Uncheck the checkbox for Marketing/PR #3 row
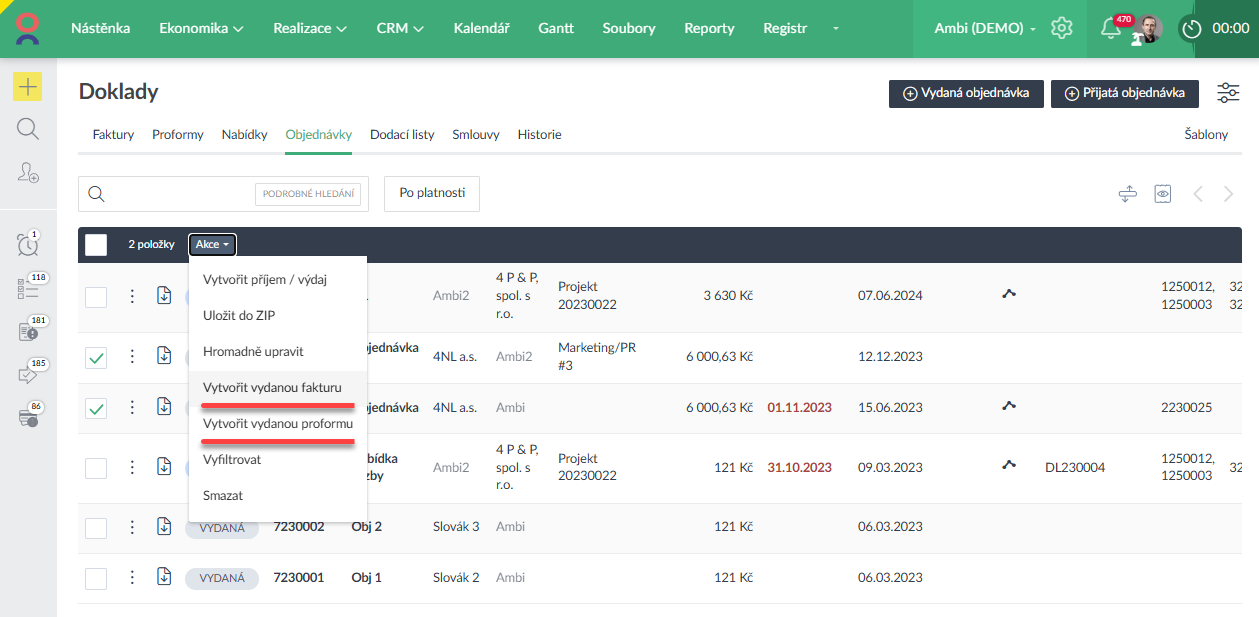This screenshot has width=1259, height=617. pos(96,357)
